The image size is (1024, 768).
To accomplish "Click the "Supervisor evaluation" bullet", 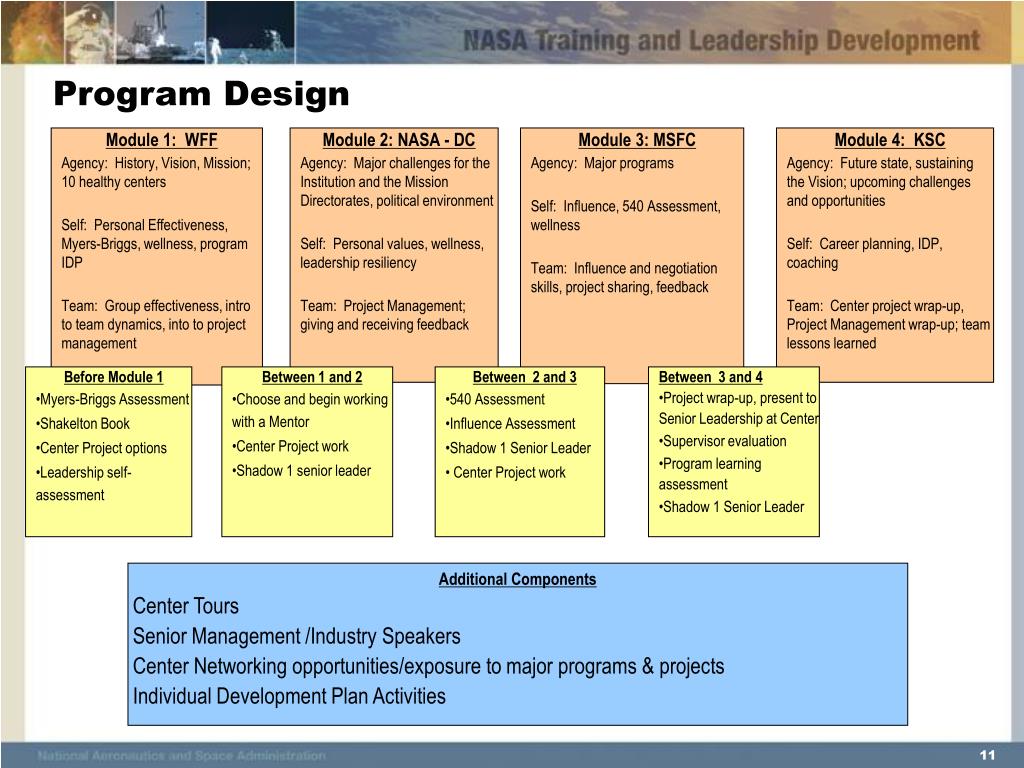I will 722,441.
